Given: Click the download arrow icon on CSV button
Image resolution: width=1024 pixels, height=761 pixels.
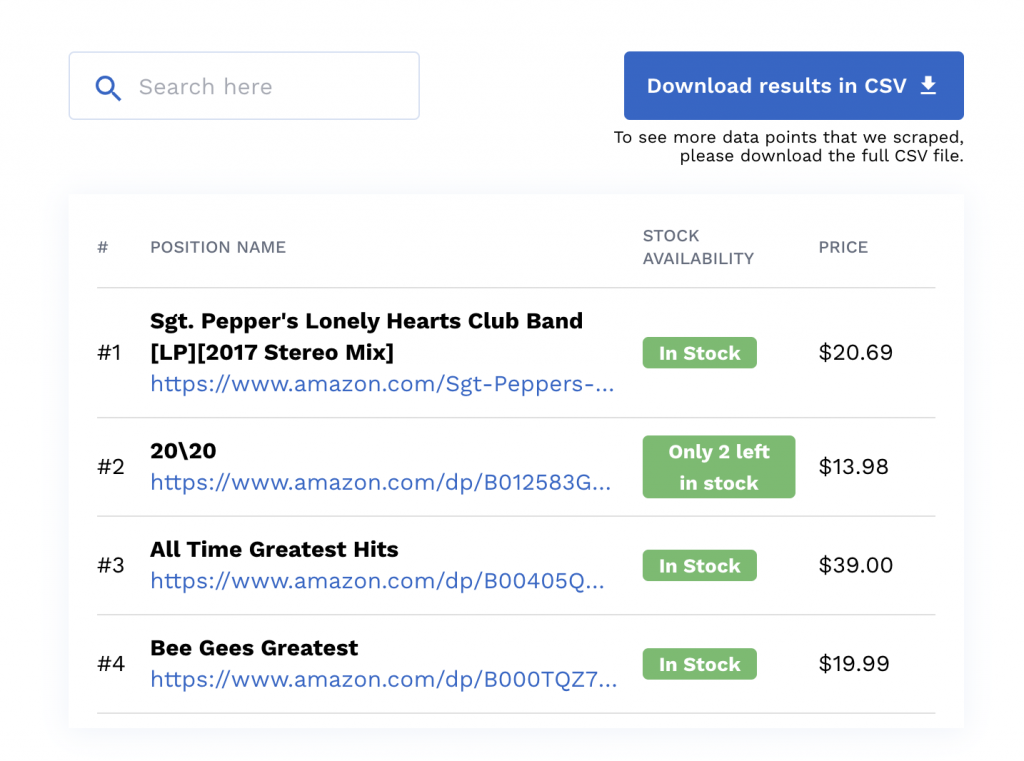Looking at the screenshot, I should [x=927, y=85].
